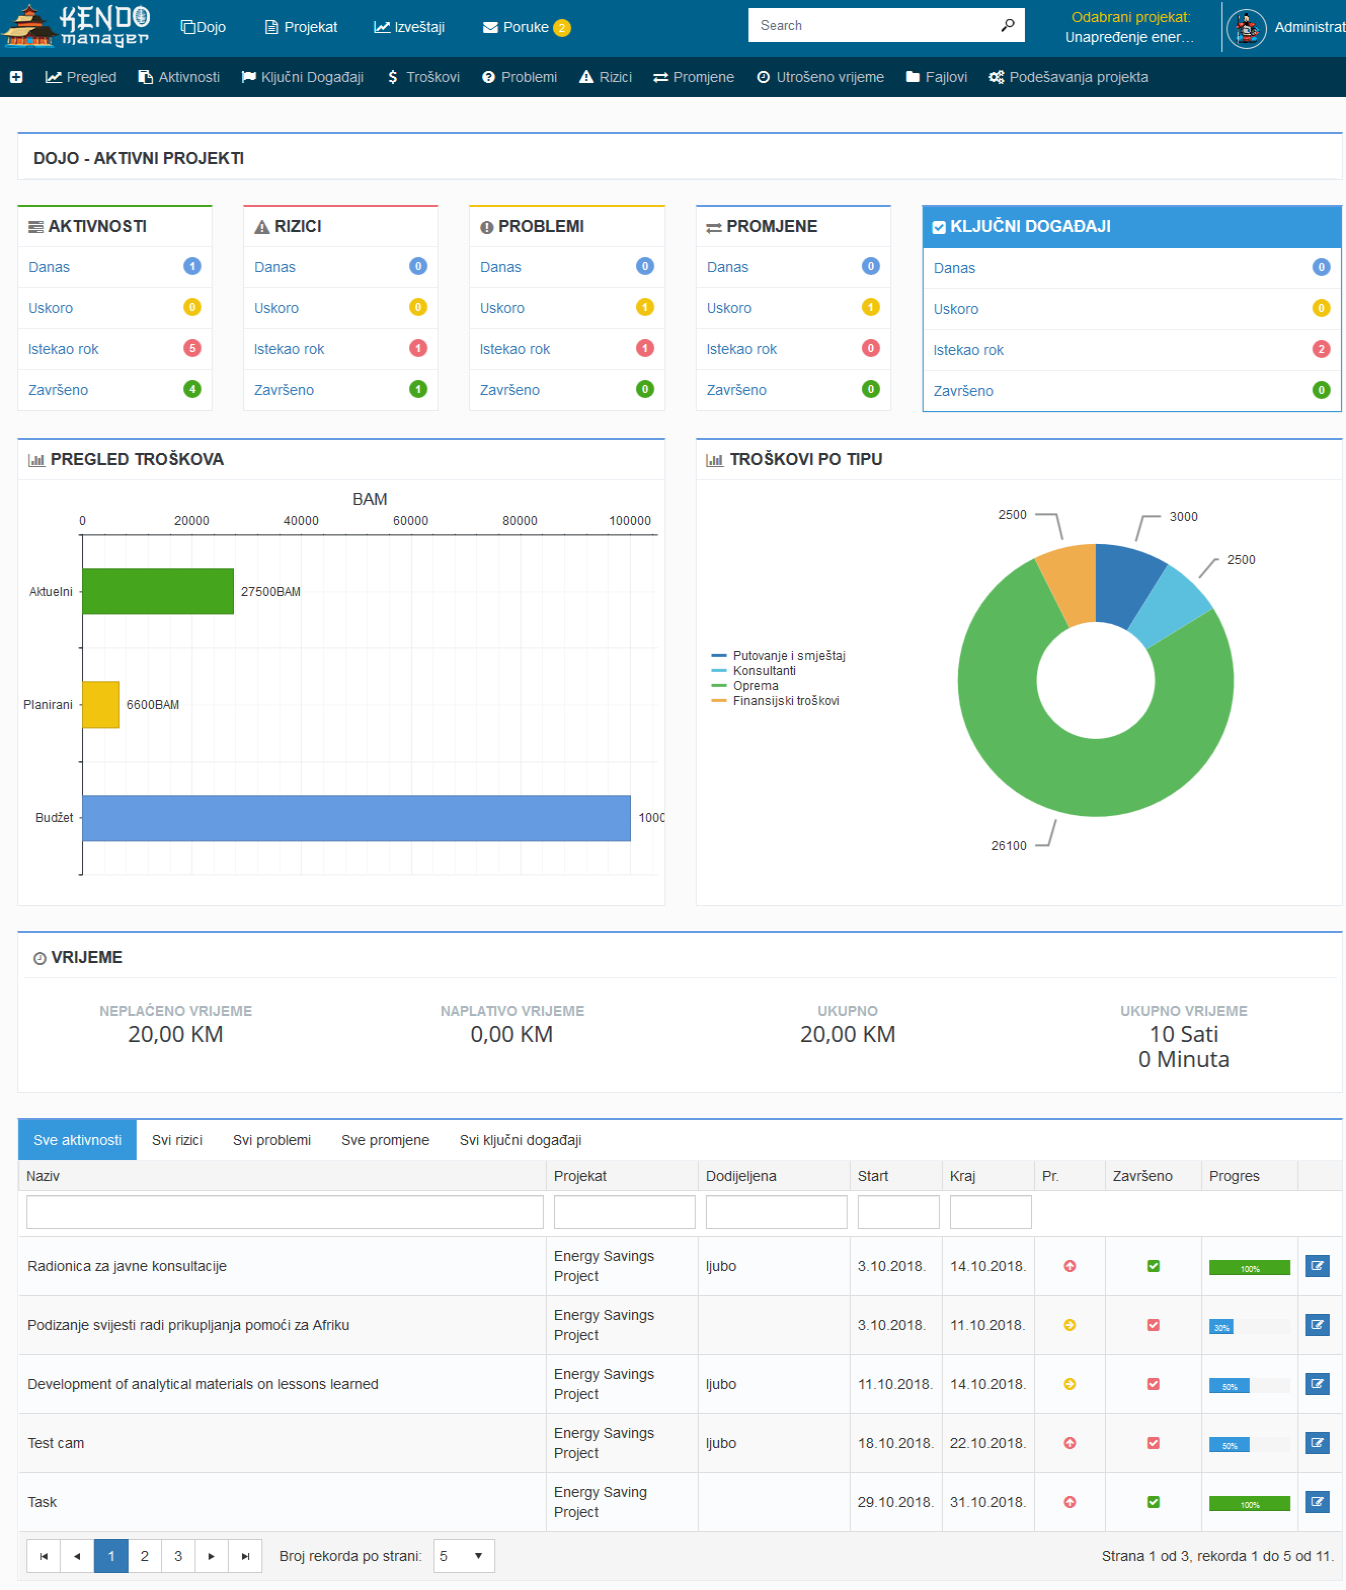Image resolution: width=1346 pixels, height=1590 pixels.
Task: Go to first page of table
Action: (44, 1556)
